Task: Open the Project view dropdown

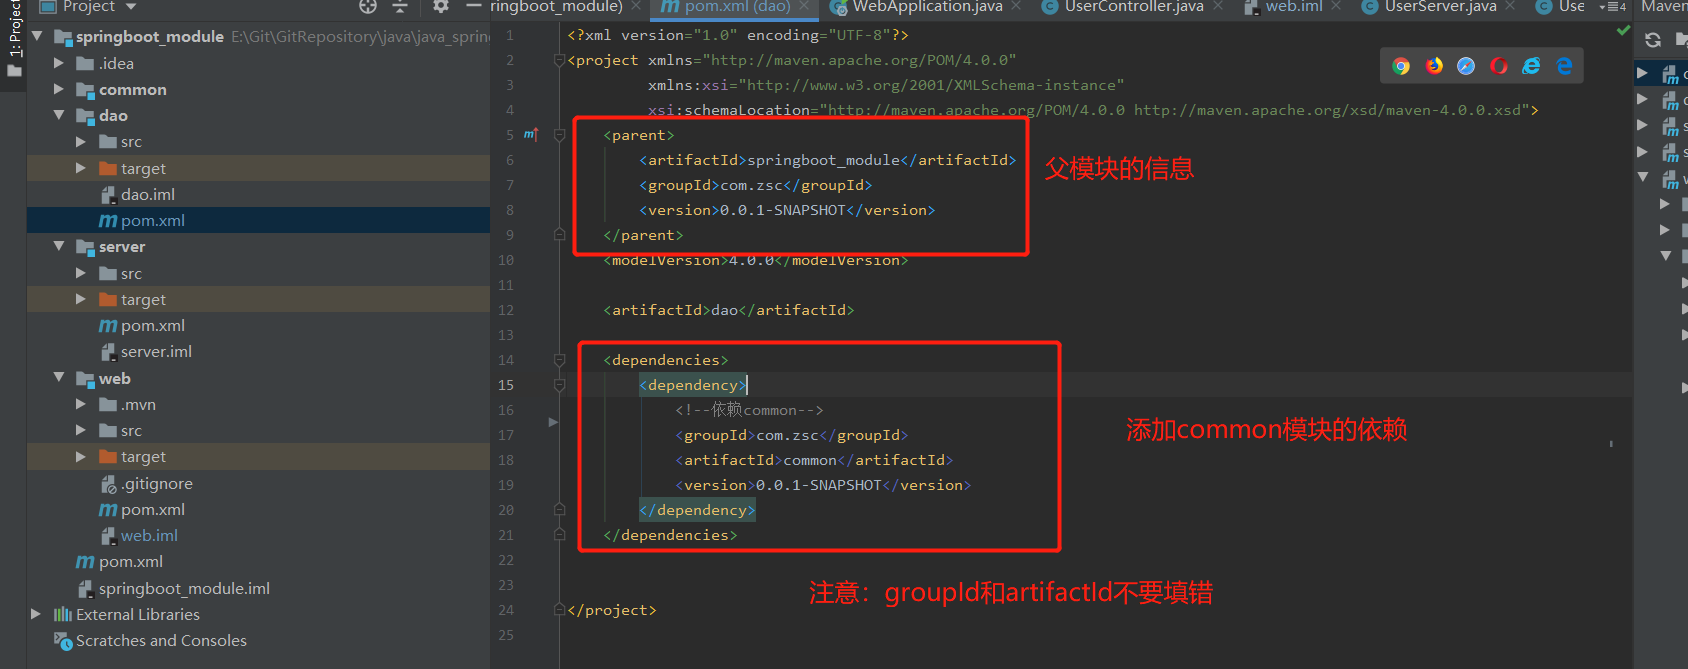Action: 131,7
